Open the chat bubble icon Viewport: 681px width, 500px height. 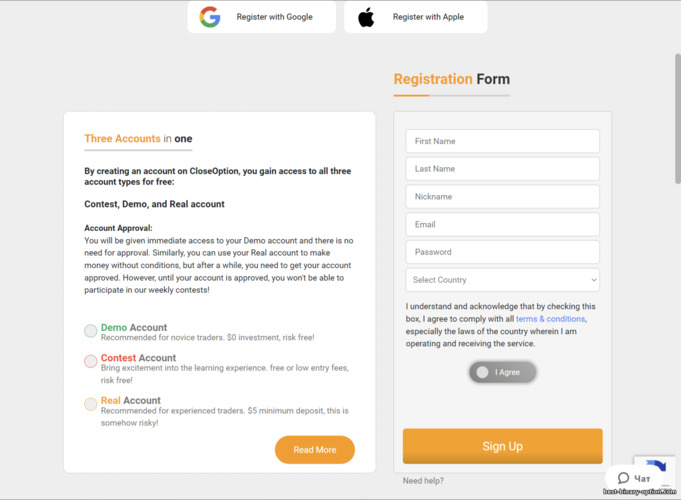(624, 478)
